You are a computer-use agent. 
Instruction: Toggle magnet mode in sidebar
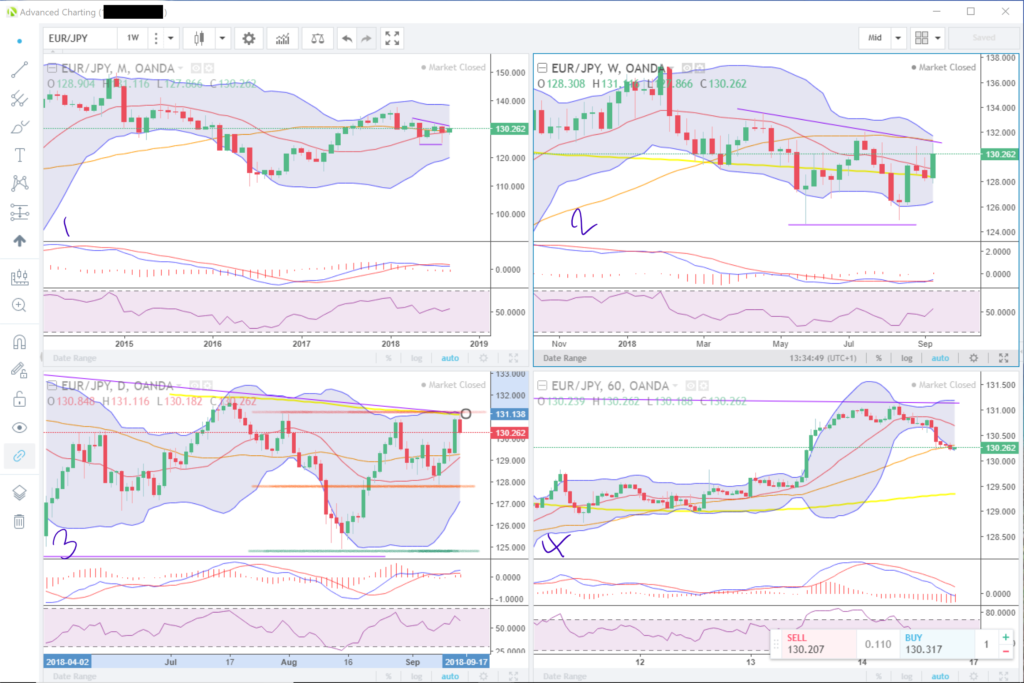pos(19,341)
